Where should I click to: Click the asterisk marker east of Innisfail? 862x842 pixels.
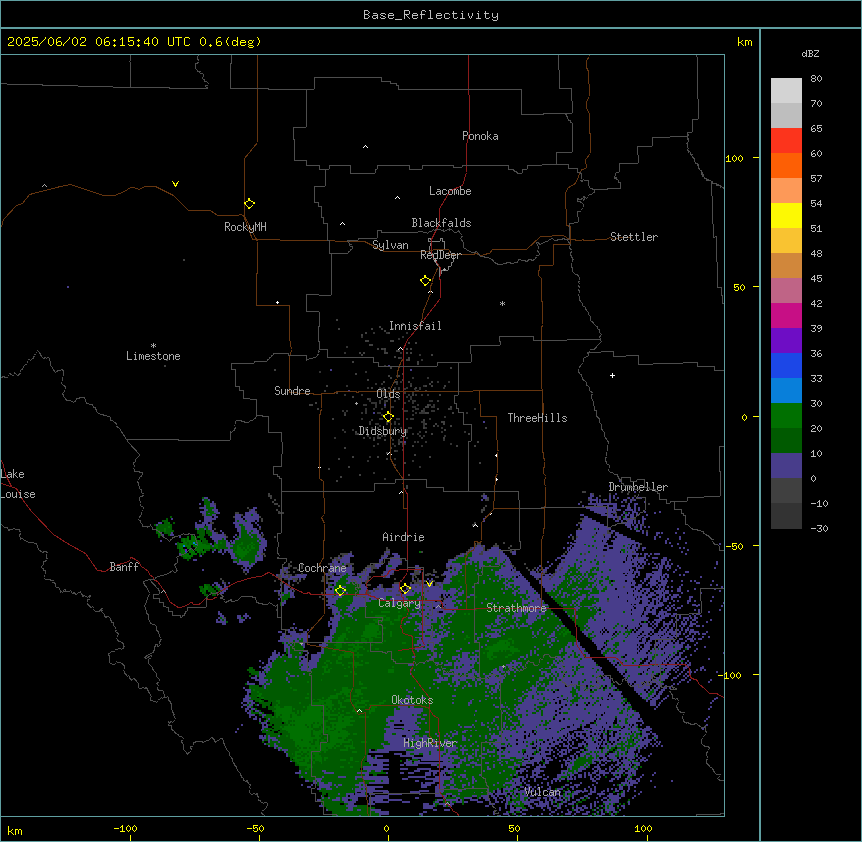(x=502, y=303)
